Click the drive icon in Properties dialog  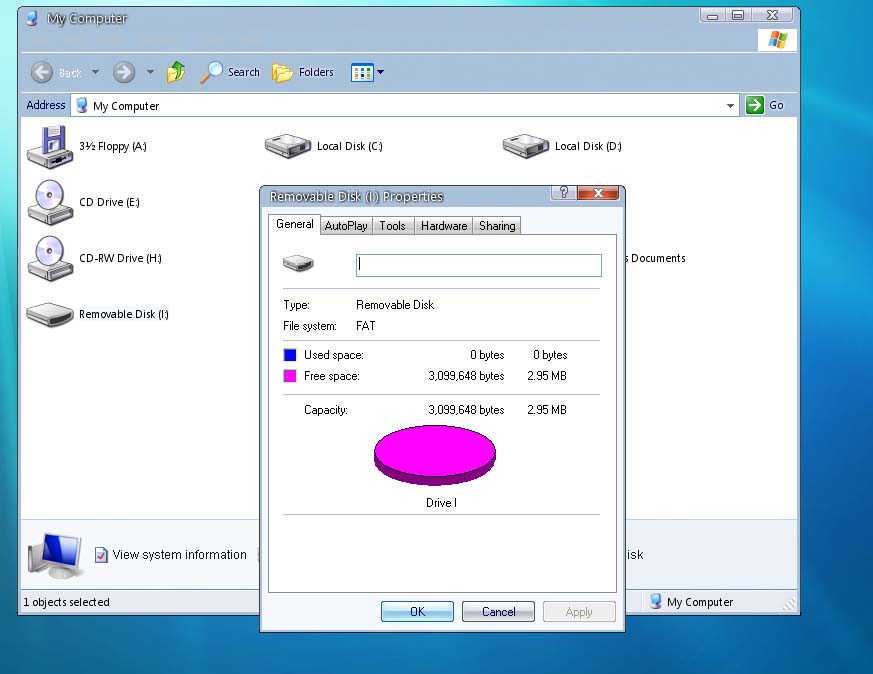(298, 263)
